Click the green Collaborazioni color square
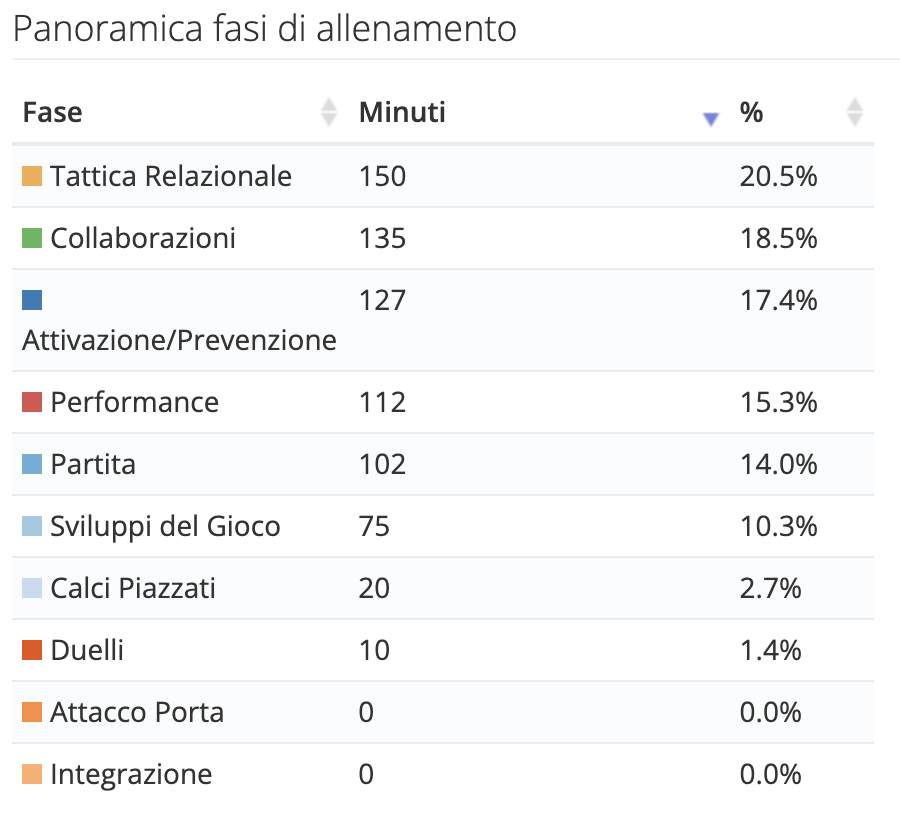 point(32,238)
